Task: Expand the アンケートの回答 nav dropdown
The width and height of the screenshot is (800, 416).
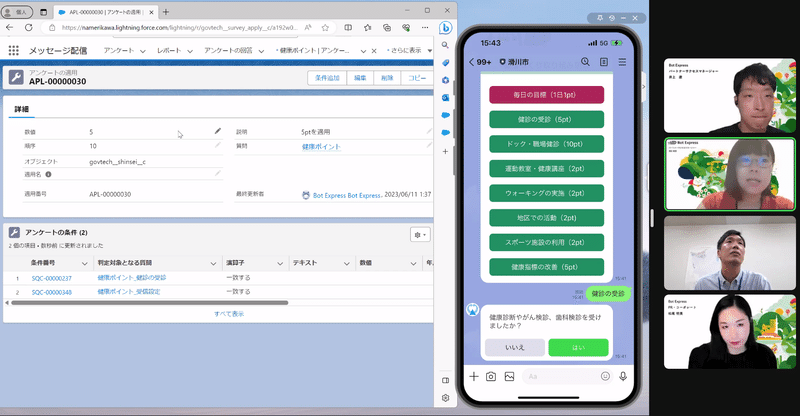Action: 261,51
